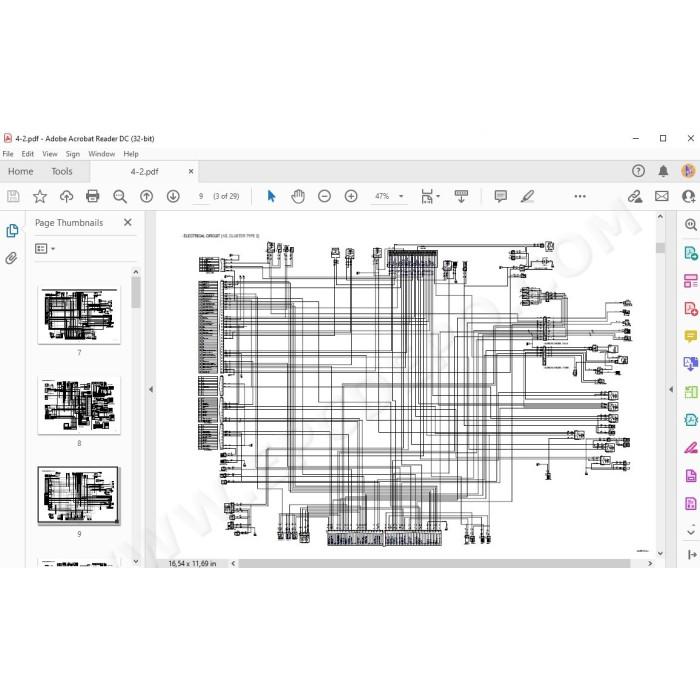Close the 4-2.pdf tab
700x700 pixels.
click(191, 171)
